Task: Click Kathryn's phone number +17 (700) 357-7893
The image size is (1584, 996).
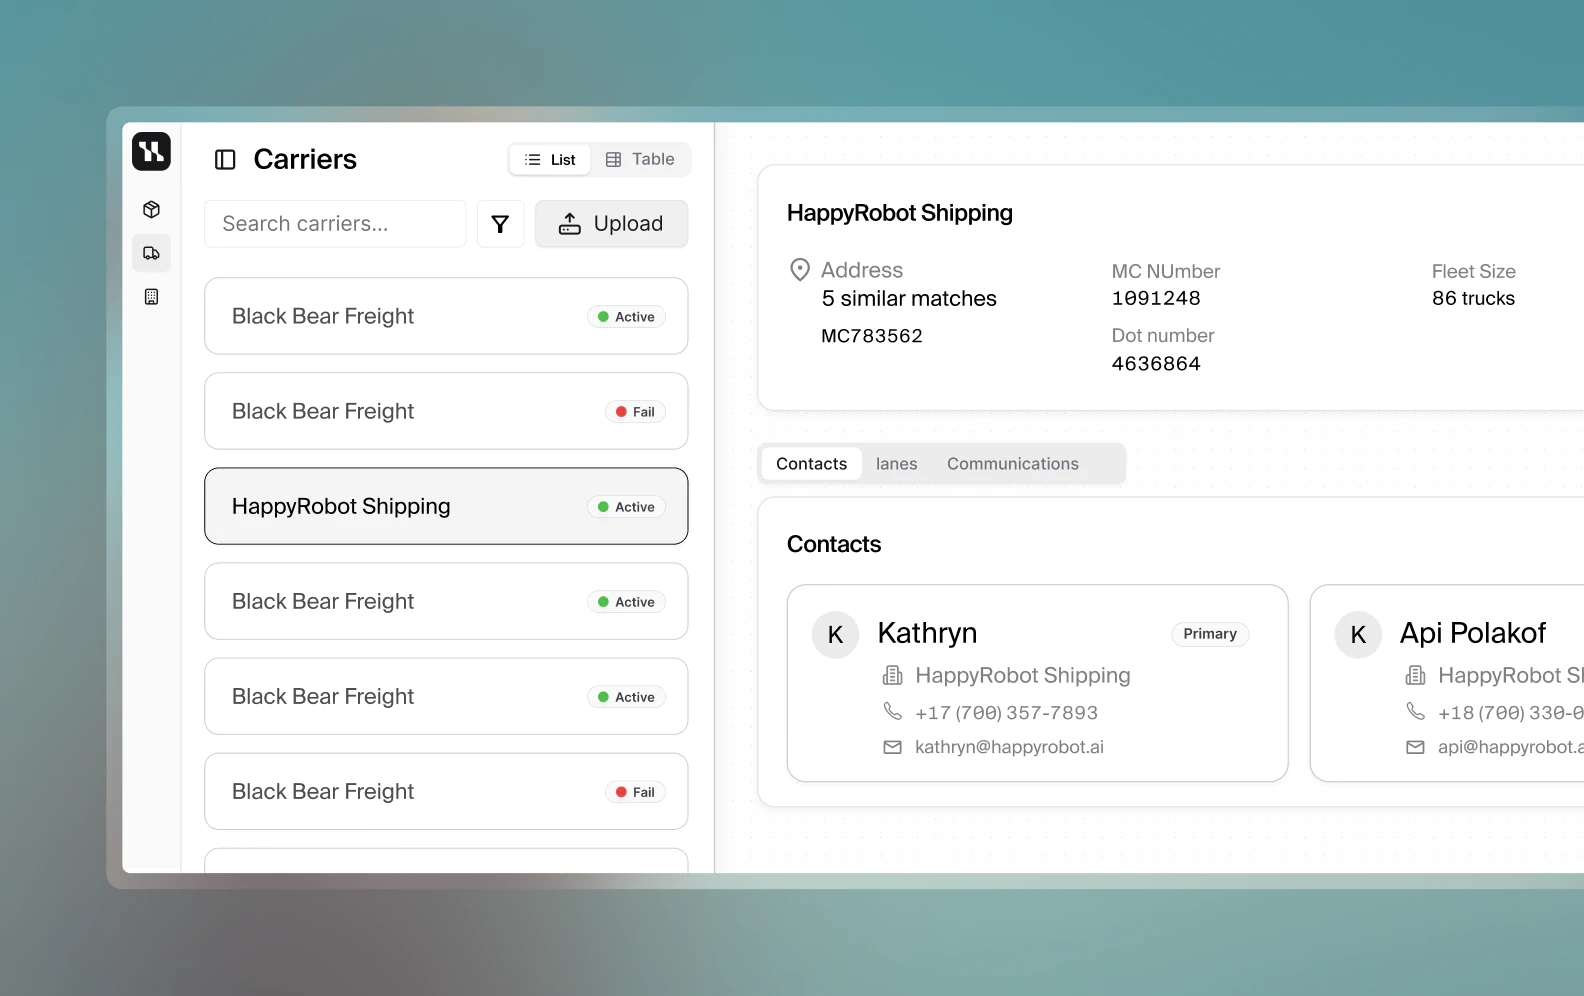Action: (x=1006, y=713)
